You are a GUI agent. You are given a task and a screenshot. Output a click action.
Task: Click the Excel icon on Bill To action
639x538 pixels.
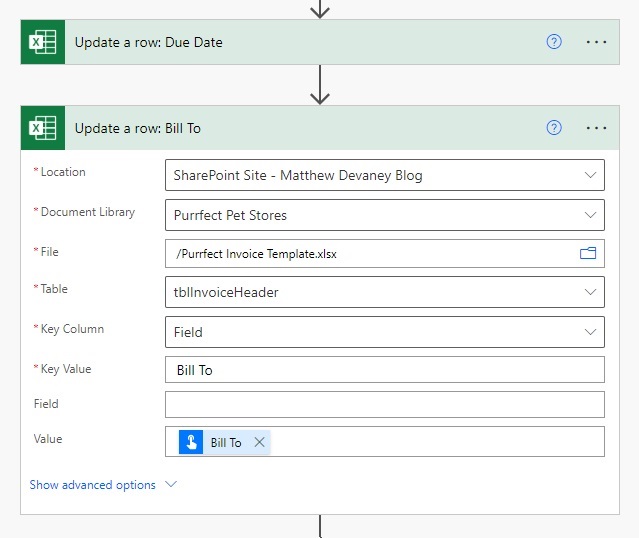[x=43, y=128]
